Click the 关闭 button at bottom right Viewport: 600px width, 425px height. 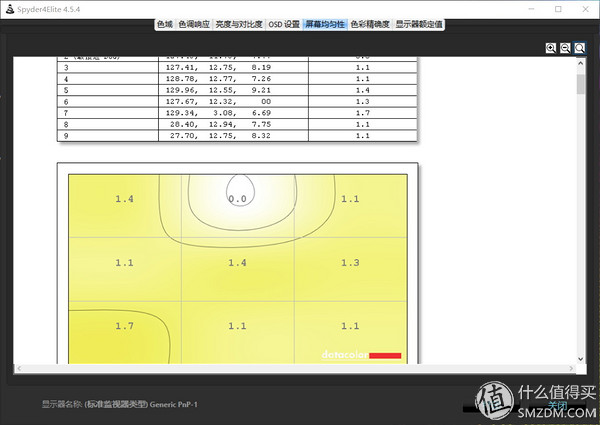[x=557, y=406]
